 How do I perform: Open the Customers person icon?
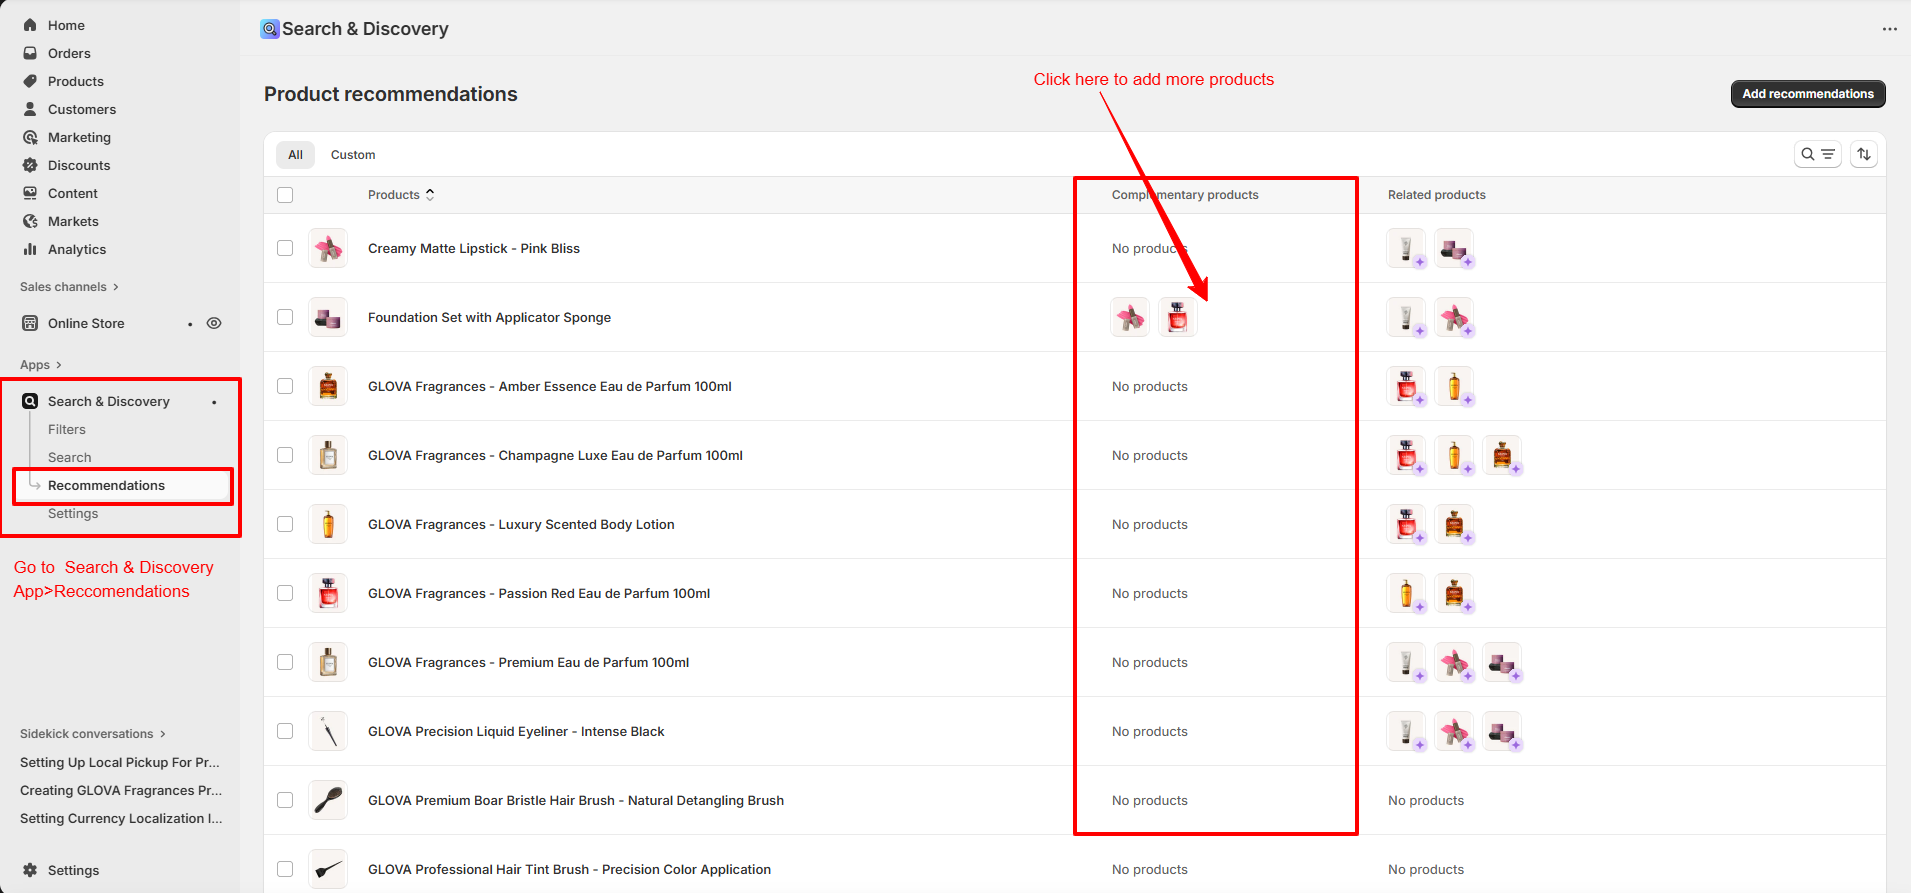click(x=30, y=109)
